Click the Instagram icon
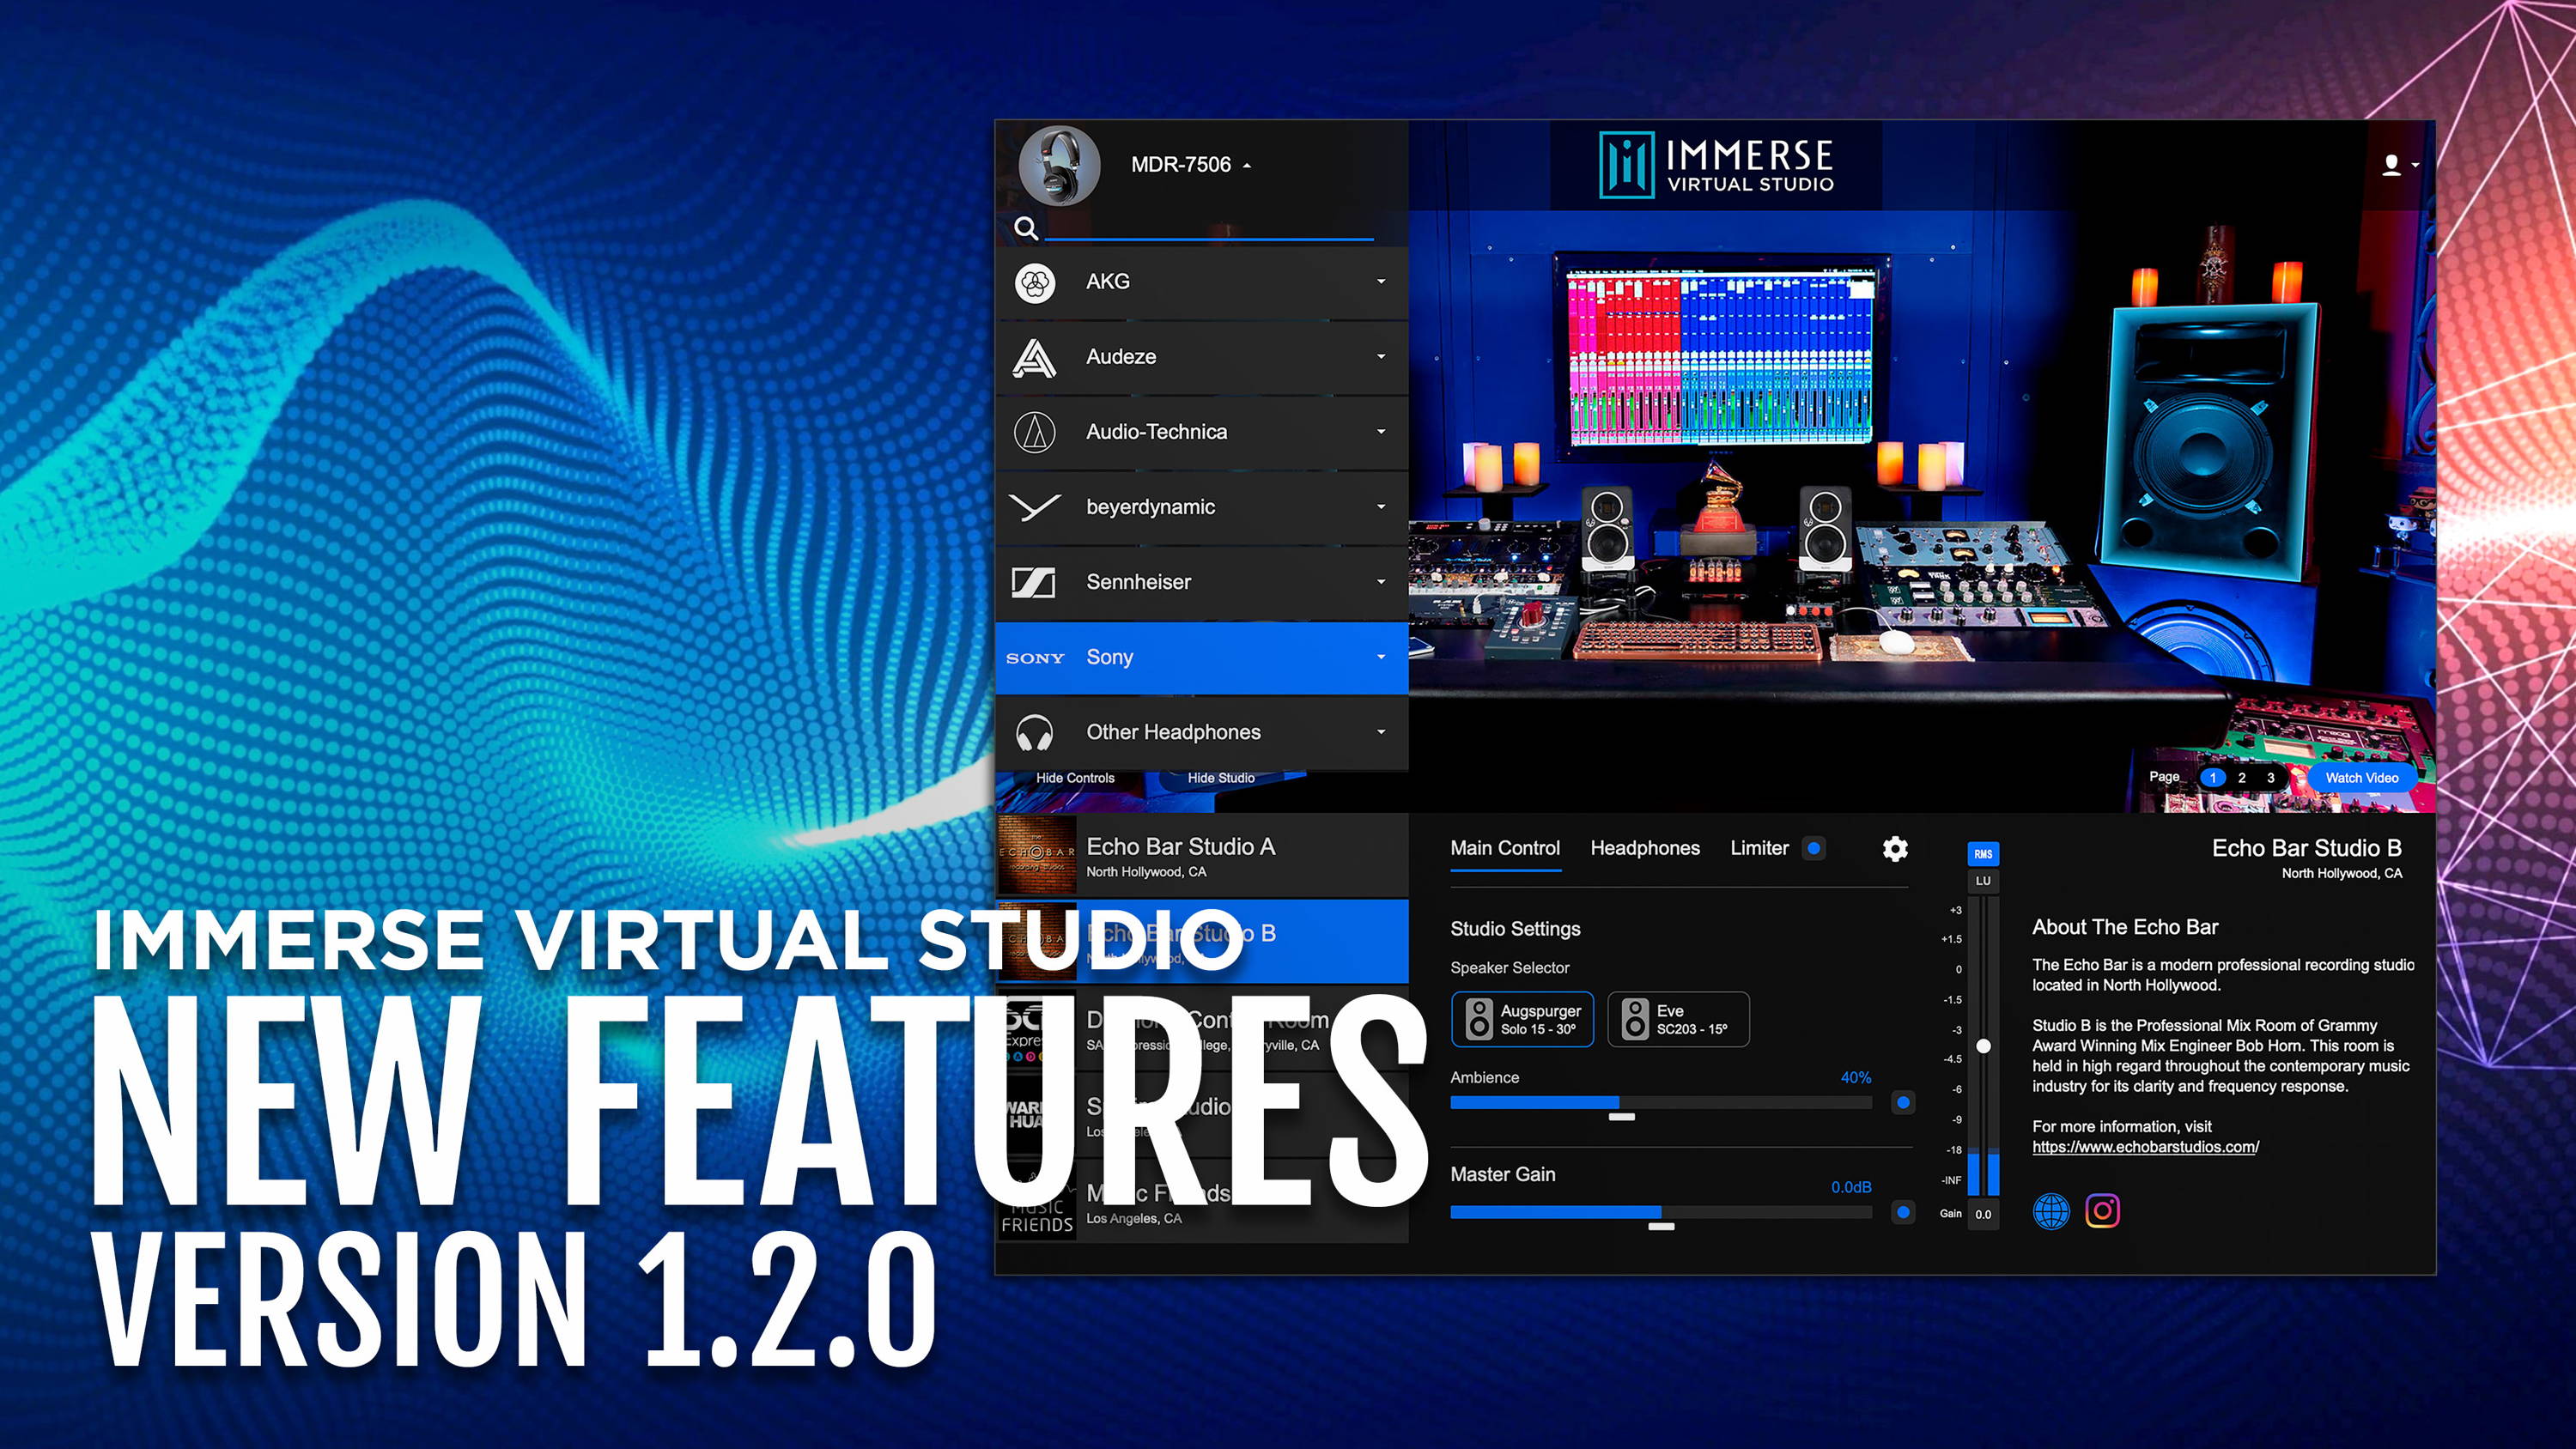Image resolution: width=2576 pixels, height=1449 pixels. [x=2102, y=1212]
